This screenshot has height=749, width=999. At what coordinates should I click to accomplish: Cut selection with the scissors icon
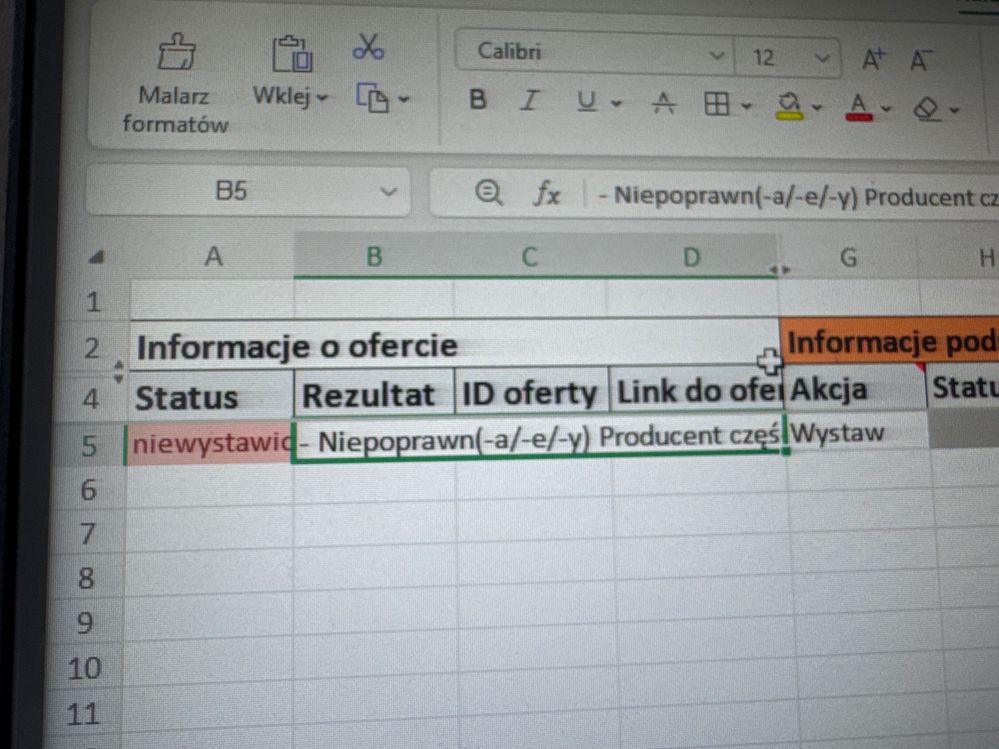coord(368,46)
